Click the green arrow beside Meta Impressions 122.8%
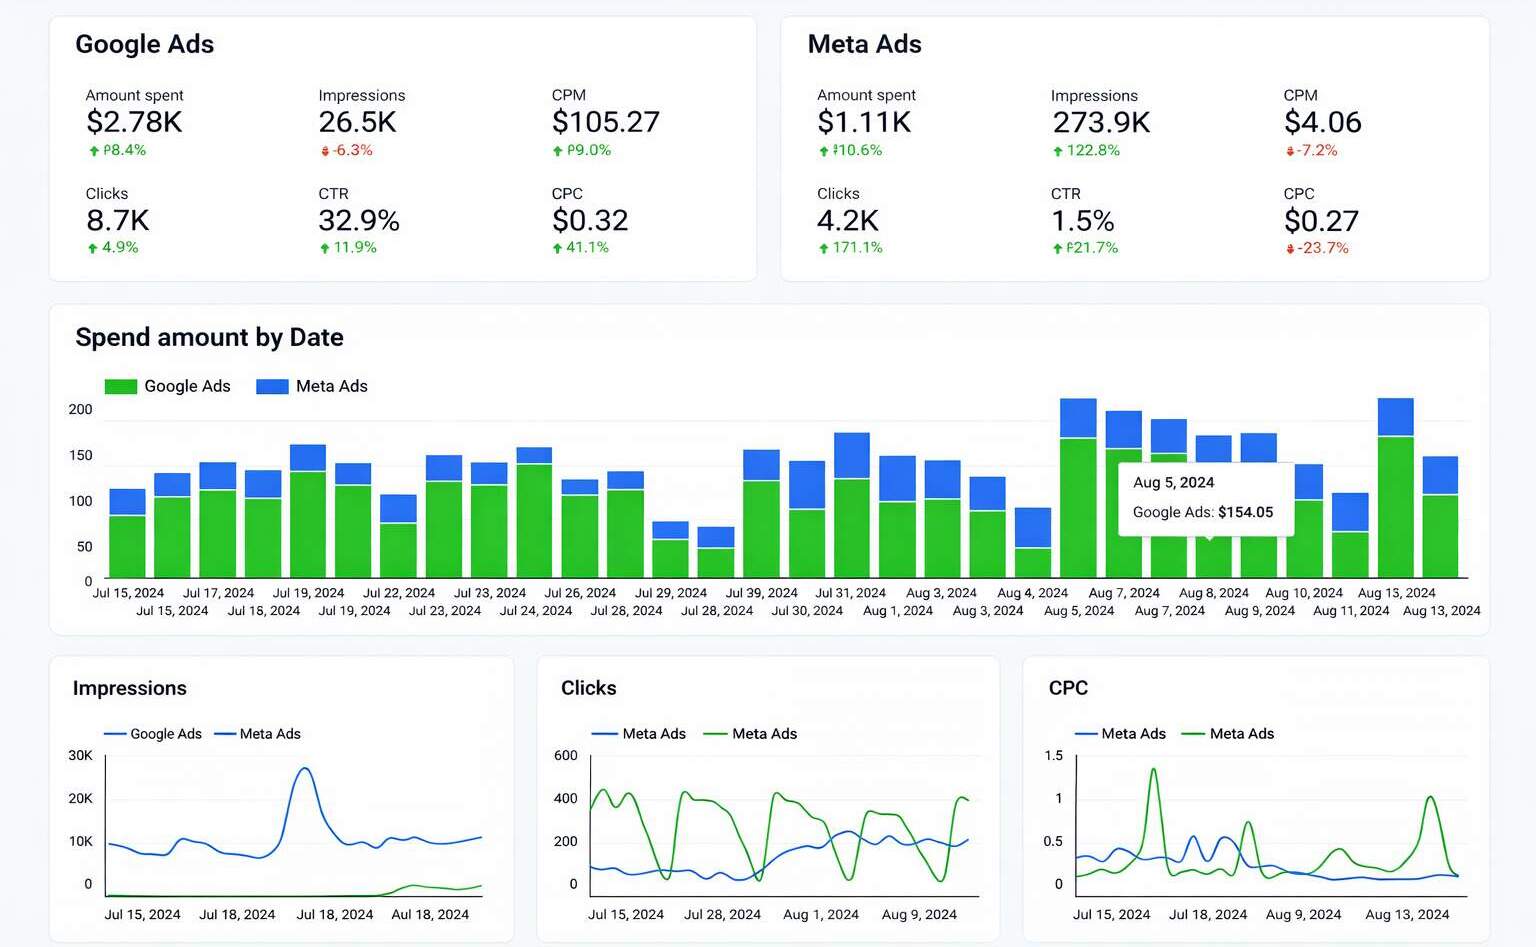 (1057, 150)
